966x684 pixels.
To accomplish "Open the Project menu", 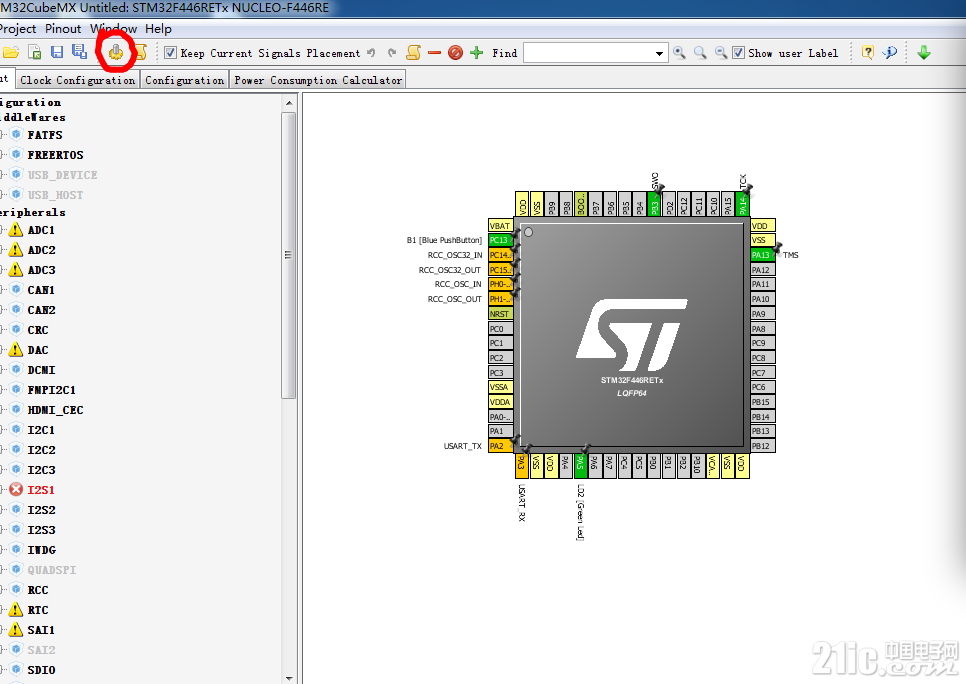I will (x=18, y=29).
